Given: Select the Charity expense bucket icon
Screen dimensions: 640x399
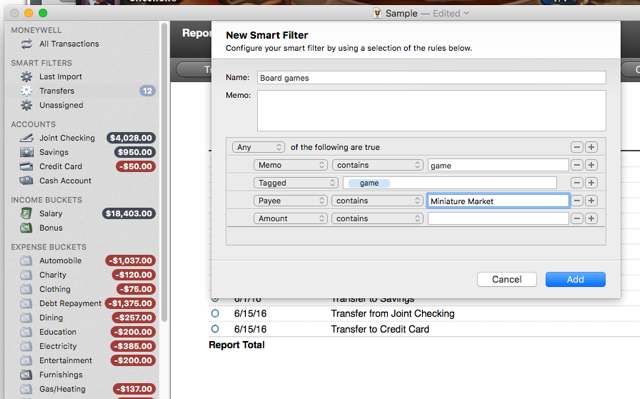Looking at the screenshot, I should click(26, 275).
